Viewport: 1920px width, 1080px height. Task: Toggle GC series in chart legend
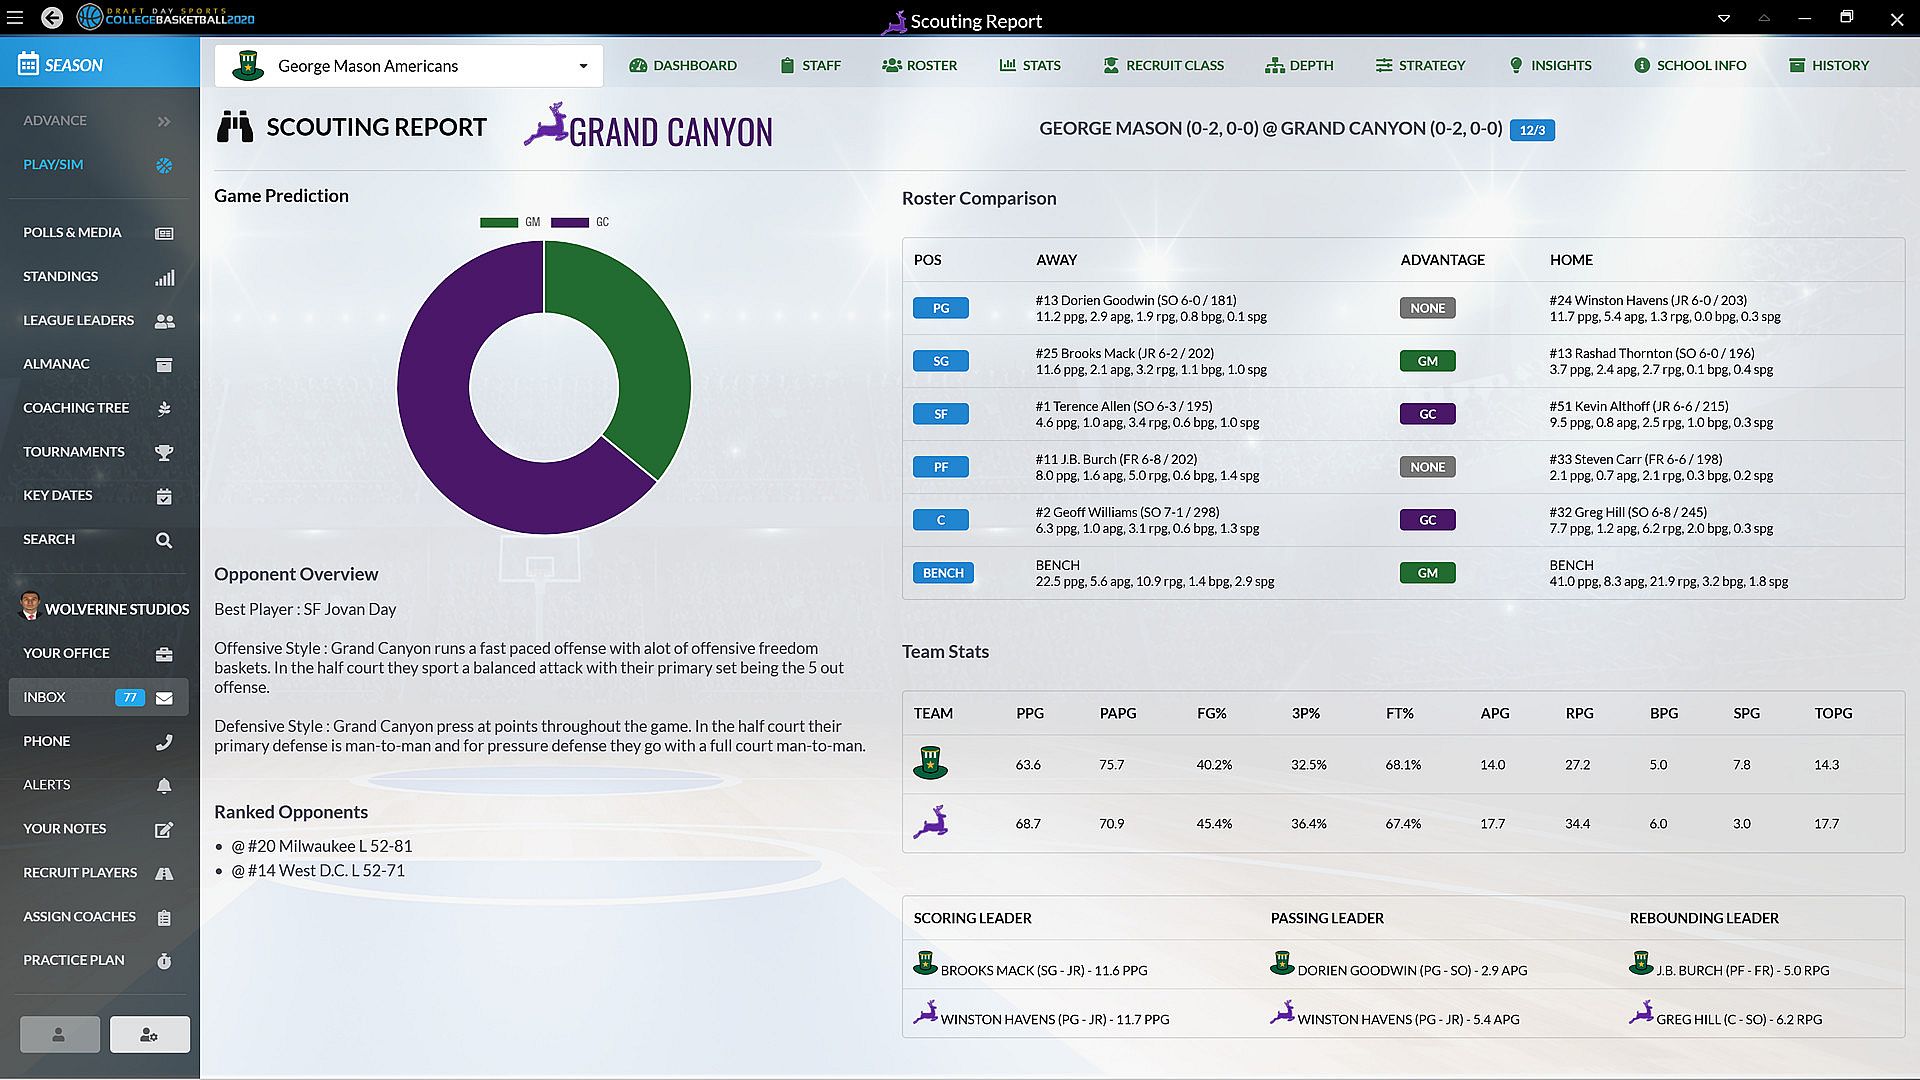(x=580, y=222)
